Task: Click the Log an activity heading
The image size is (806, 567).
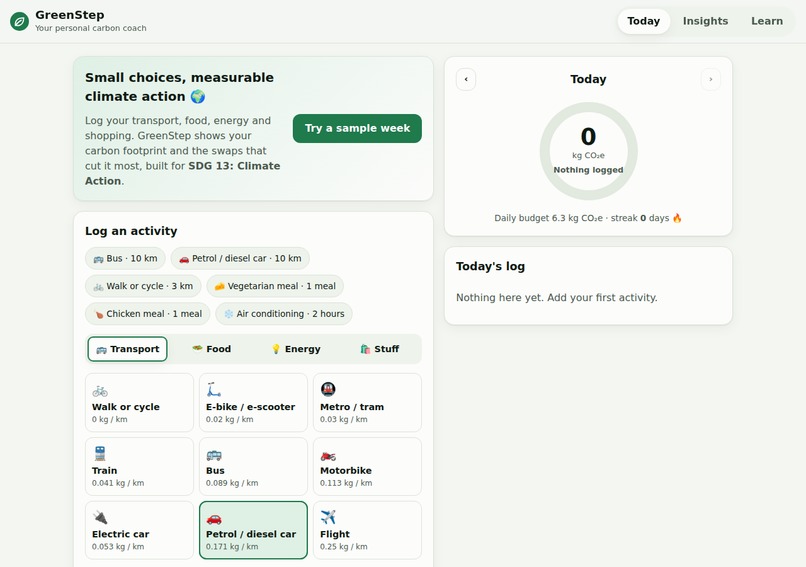Action: [131, 231]
